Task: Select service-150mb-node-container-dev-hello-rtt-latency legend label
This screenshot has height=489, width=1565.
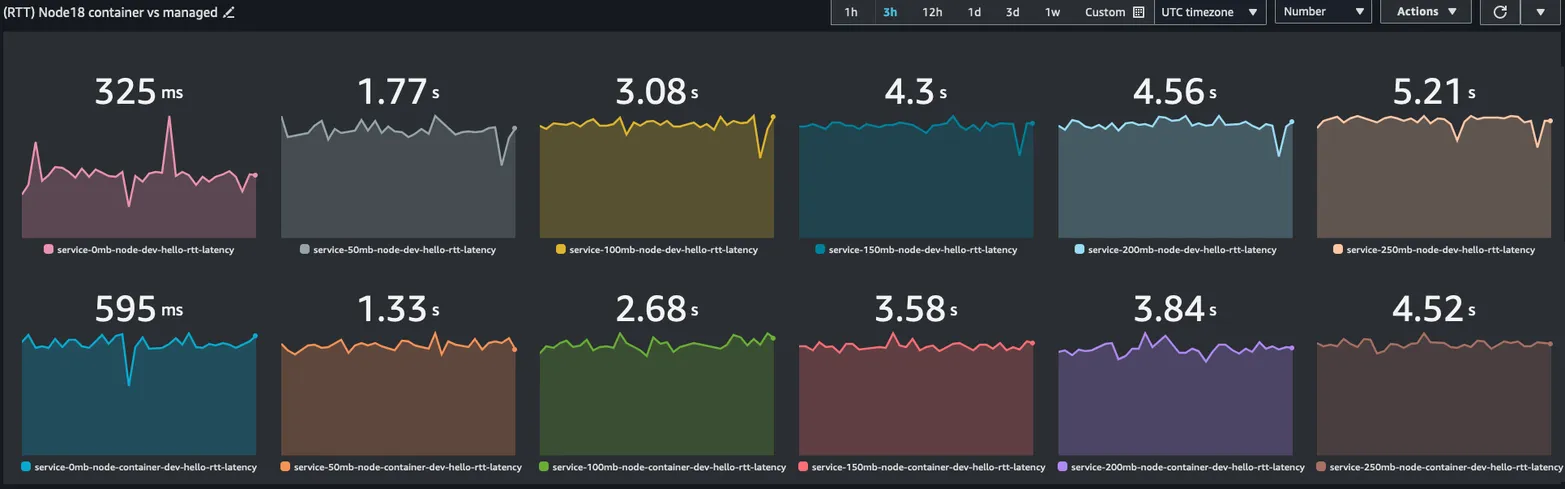Action: coord(929,468)
